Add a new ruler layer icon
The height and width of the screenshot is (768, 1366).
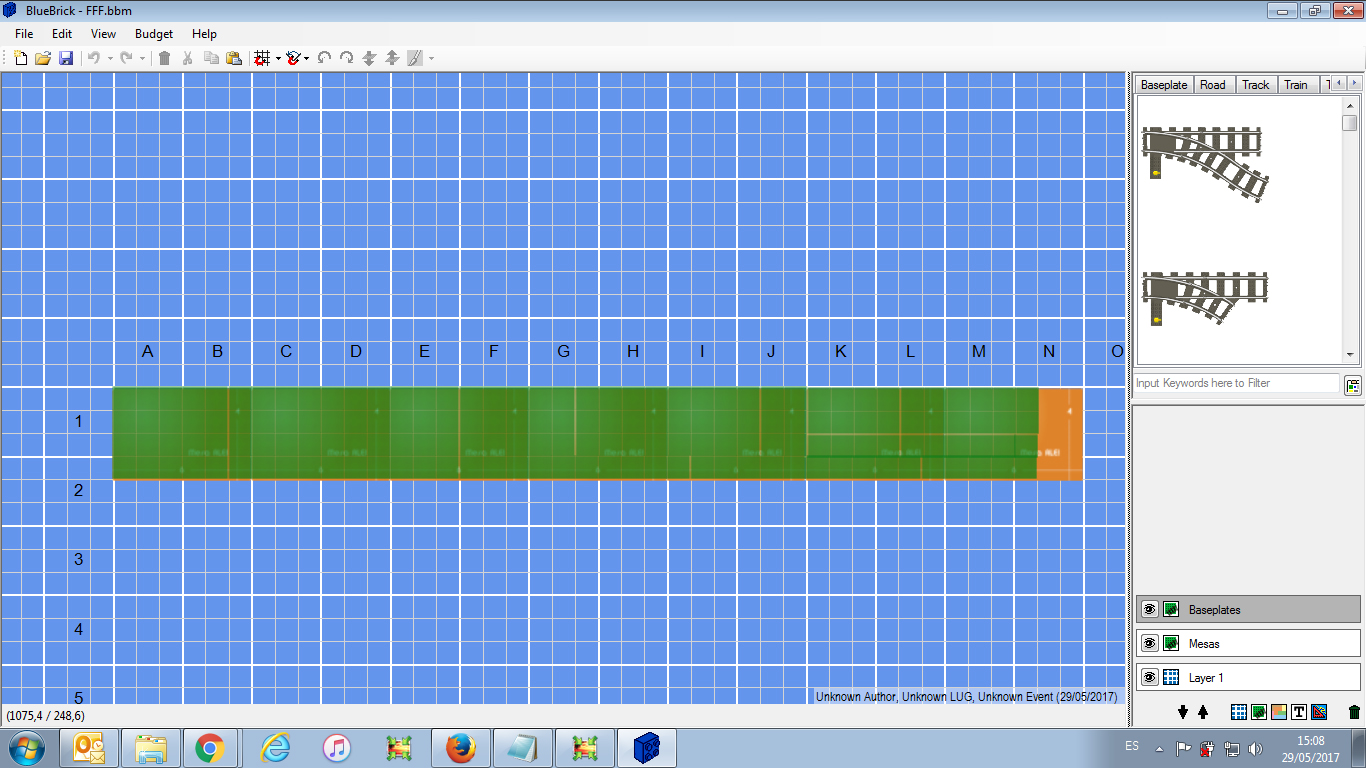point(1319,712)
